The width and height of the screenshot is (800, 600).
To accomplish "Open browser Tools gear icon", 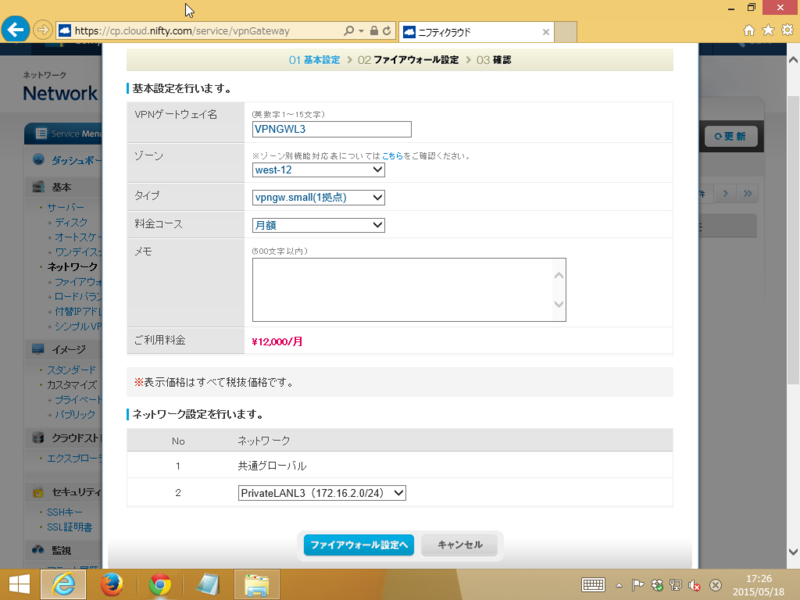I will (x=787, y=31).
